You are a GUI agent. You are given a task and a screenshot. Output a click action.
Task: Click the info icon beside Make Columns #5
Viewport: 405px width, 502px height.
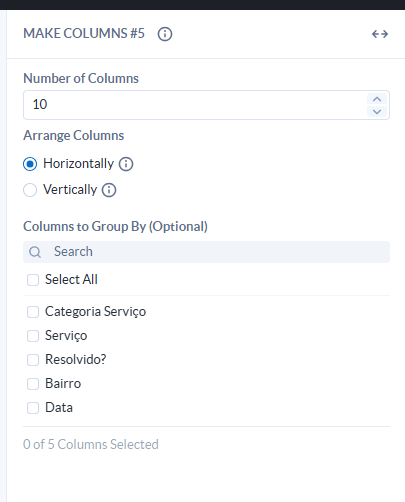coord(165,34)
